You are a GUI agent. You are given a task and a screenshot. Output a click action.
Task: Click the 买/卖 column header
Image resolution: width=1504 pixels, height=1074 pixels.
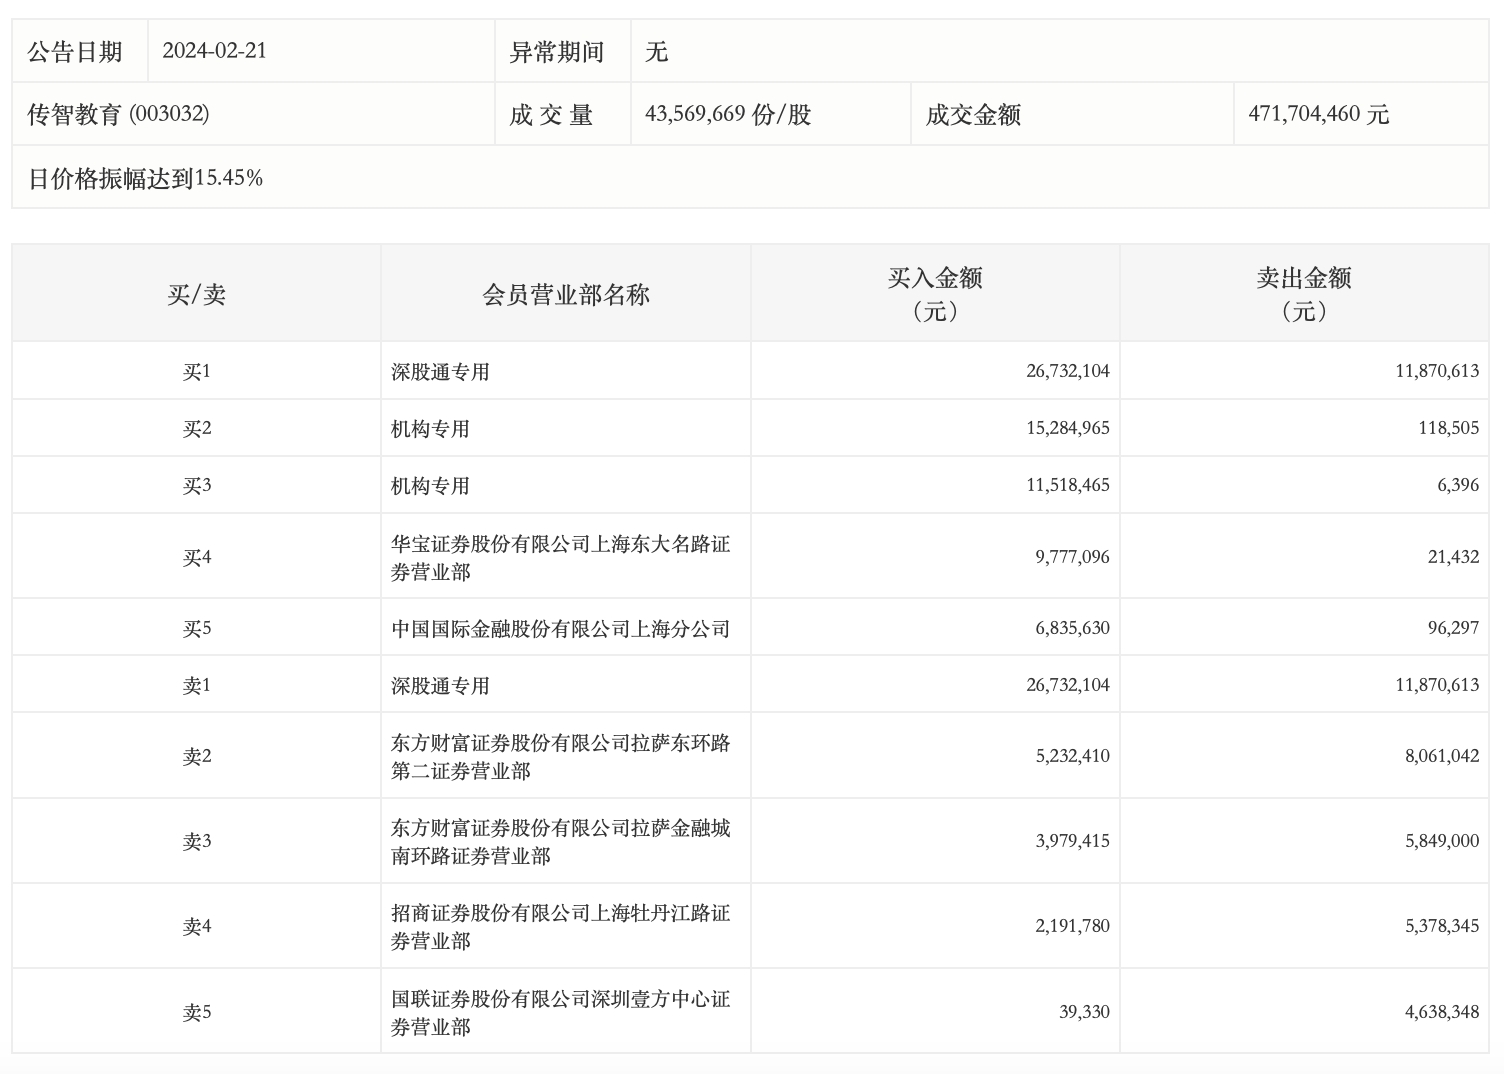tap(196, 294)
